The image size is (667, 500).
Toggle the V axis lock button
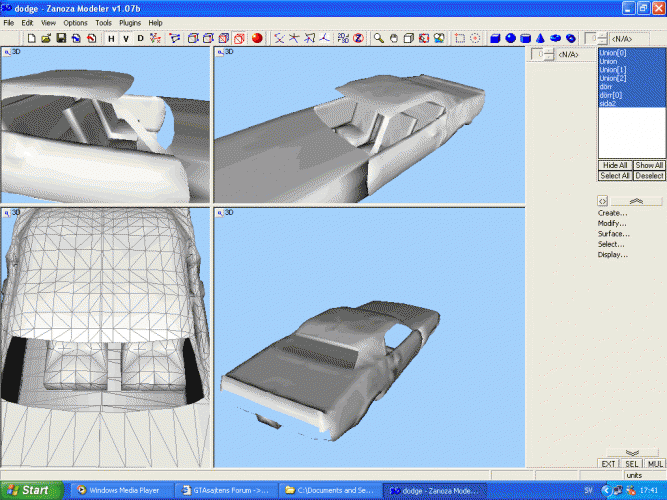(x=125, y=38)
